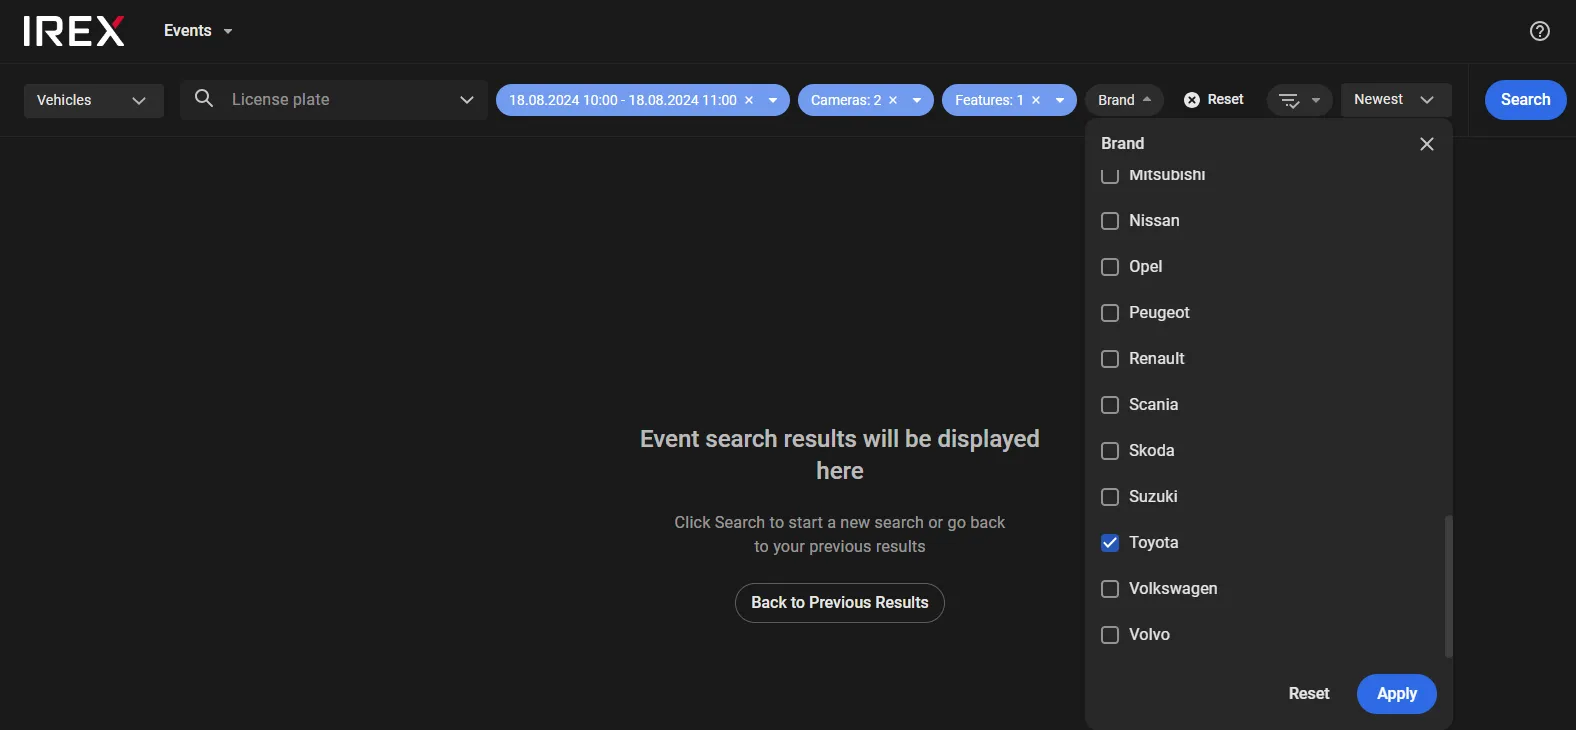1576x730 pixels.
Task: Select the Volvo brand checkbox
Action: (1110, 635)
